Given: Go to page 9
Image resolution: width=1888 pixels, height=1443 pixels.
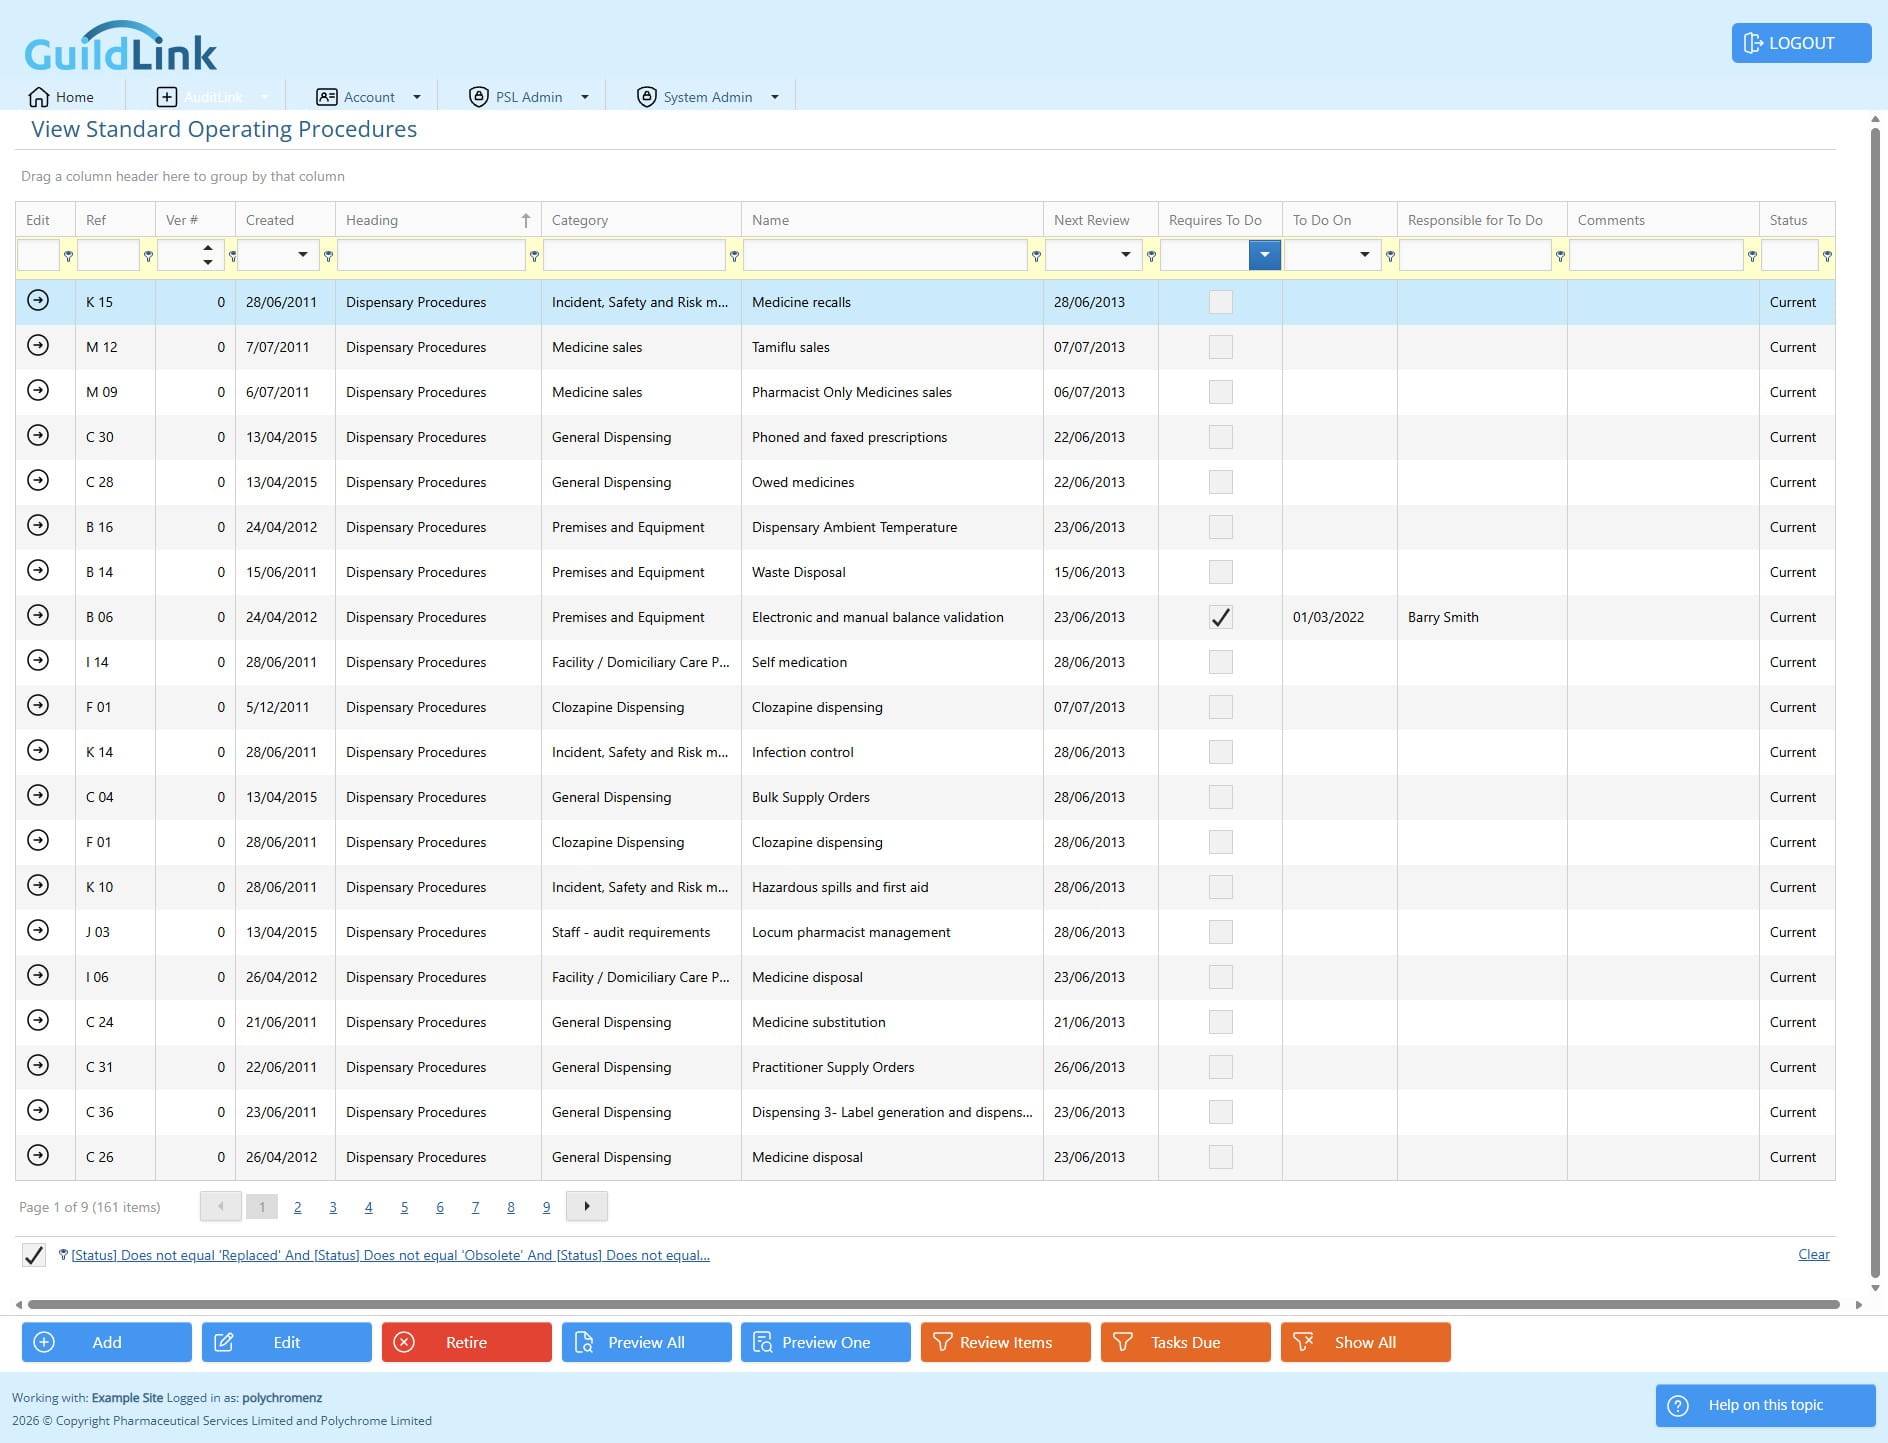Looking at the screenshot, I should 546,1207.
